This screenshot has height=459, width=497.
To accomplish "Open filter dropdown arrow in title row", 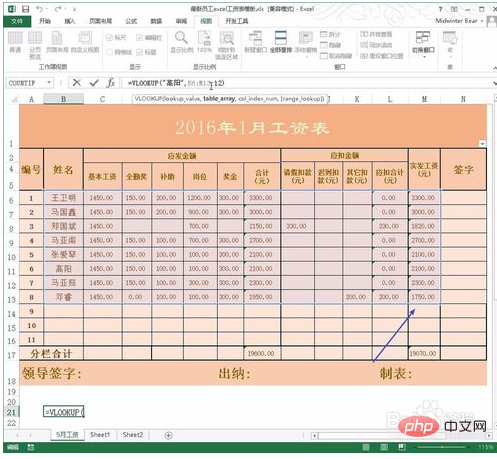I will coord(482,144).
